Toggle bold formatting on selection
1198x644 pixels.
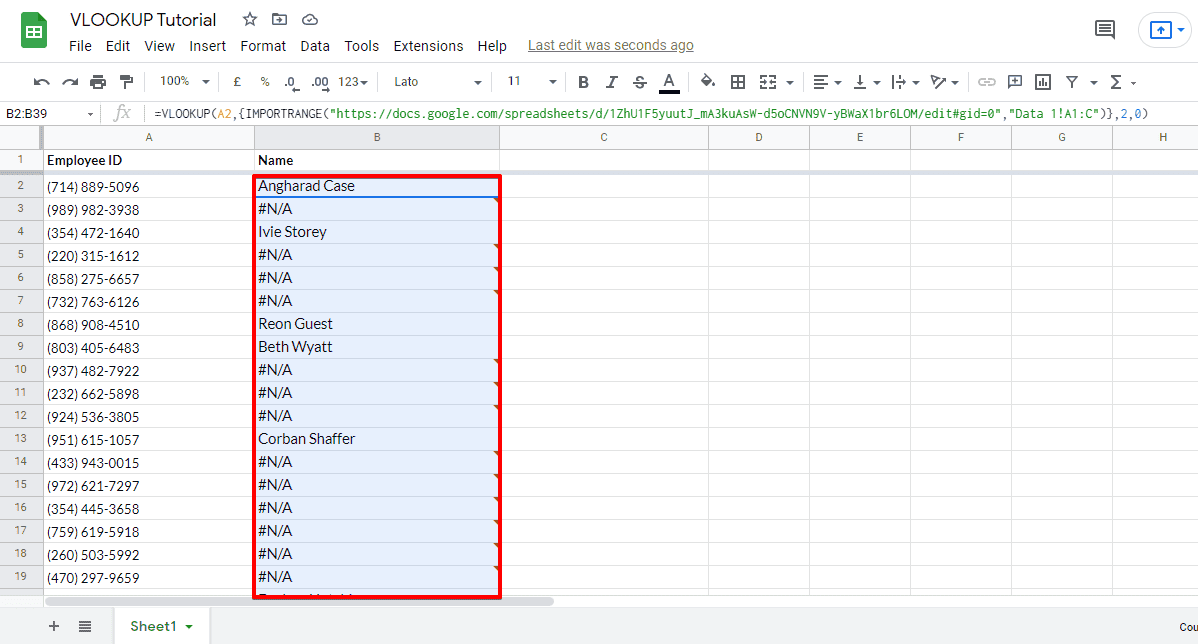click(583, 81)
